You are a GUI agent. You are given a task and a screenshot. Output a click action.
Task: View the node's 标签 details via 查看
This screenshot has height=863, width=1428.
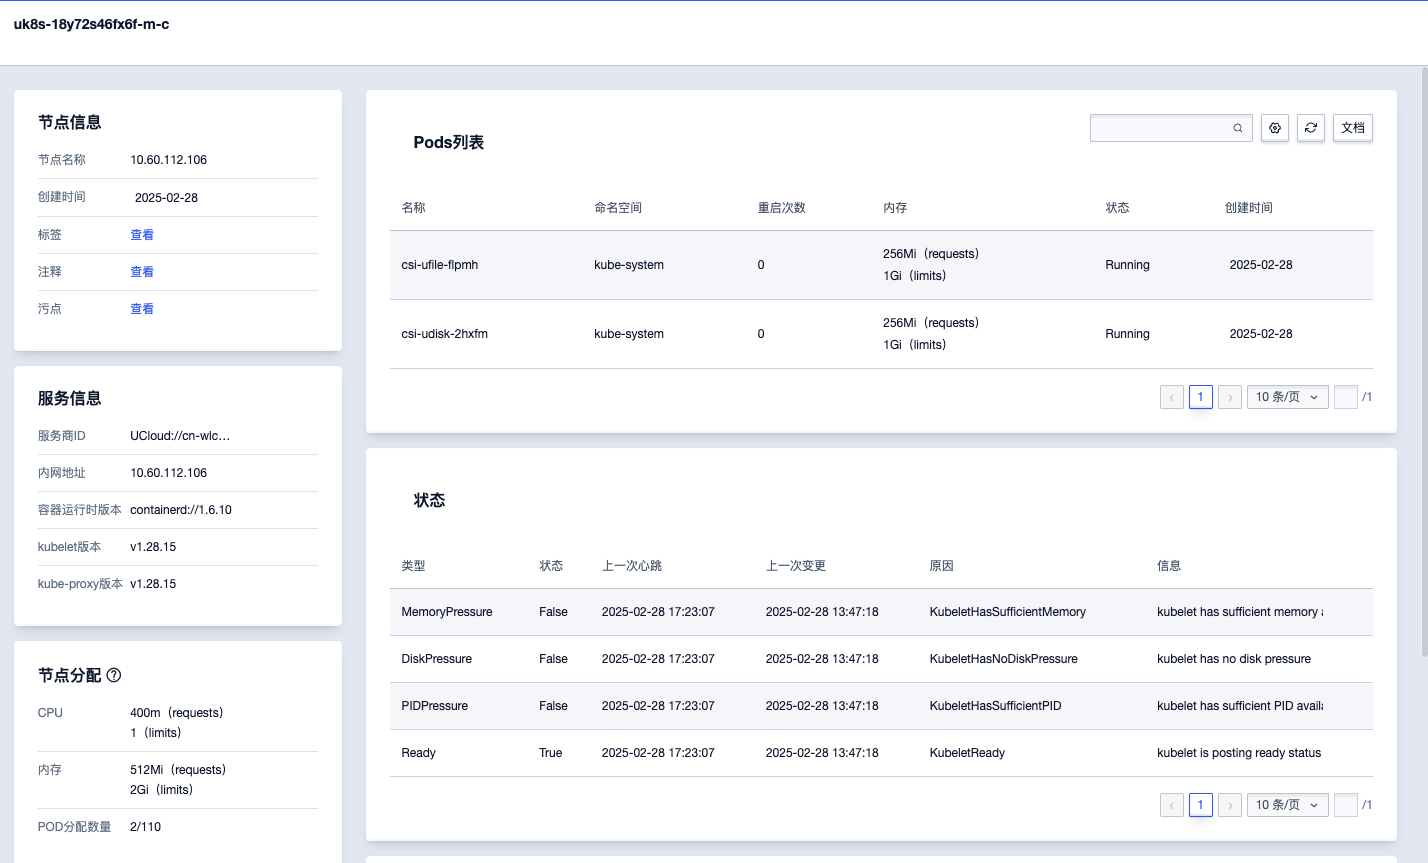142,234
